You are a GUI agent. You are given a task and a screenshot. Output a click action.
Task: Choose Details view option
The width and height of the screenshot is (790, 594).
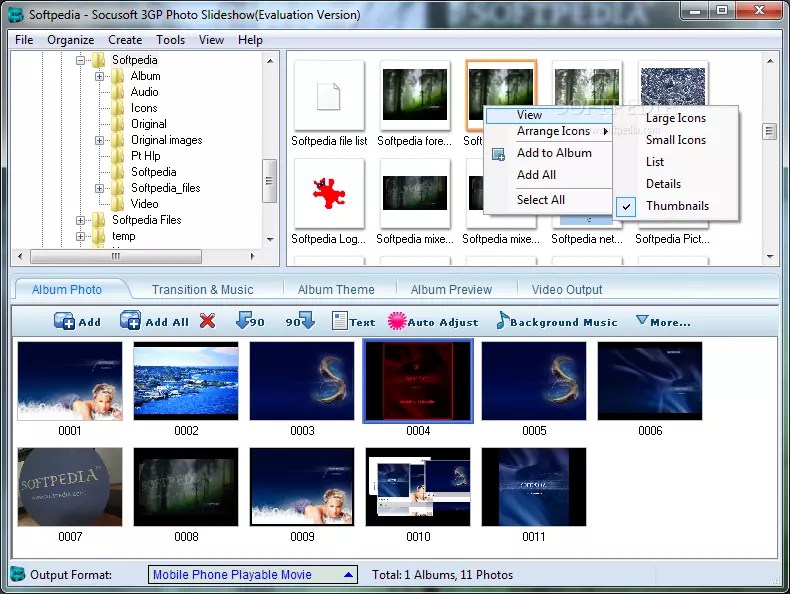(676, 184)
